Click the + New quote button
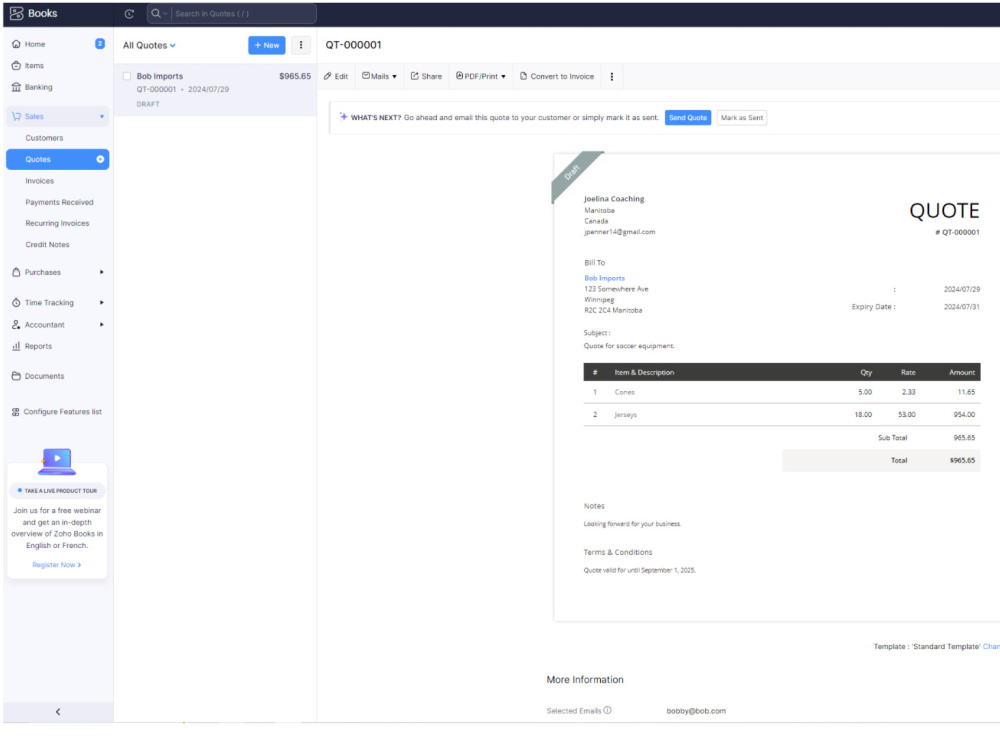 (x=267, y=45)
